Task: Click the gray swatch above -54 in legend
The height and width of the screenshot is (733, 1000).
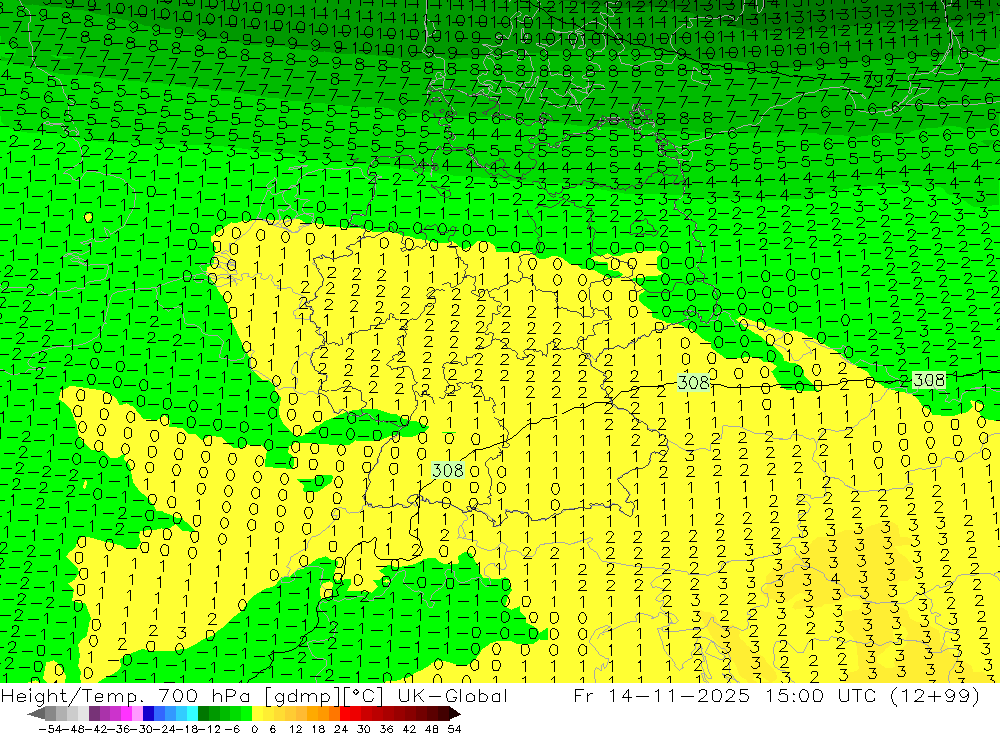Action: point(50,713)
